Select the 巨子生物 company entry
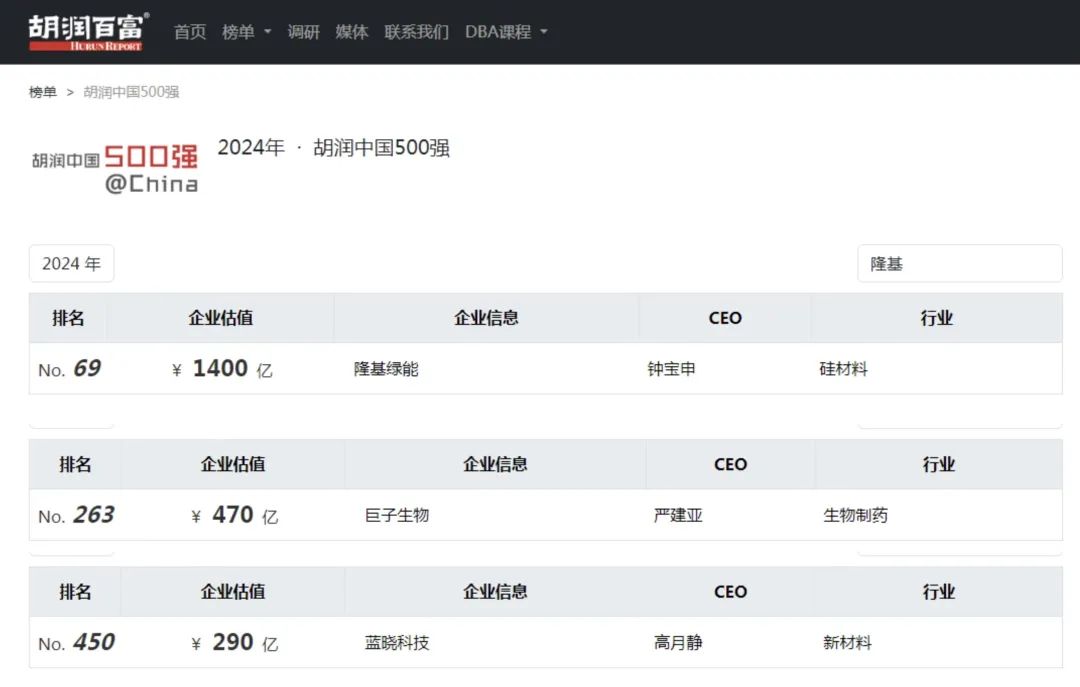 tap(397, 516)
